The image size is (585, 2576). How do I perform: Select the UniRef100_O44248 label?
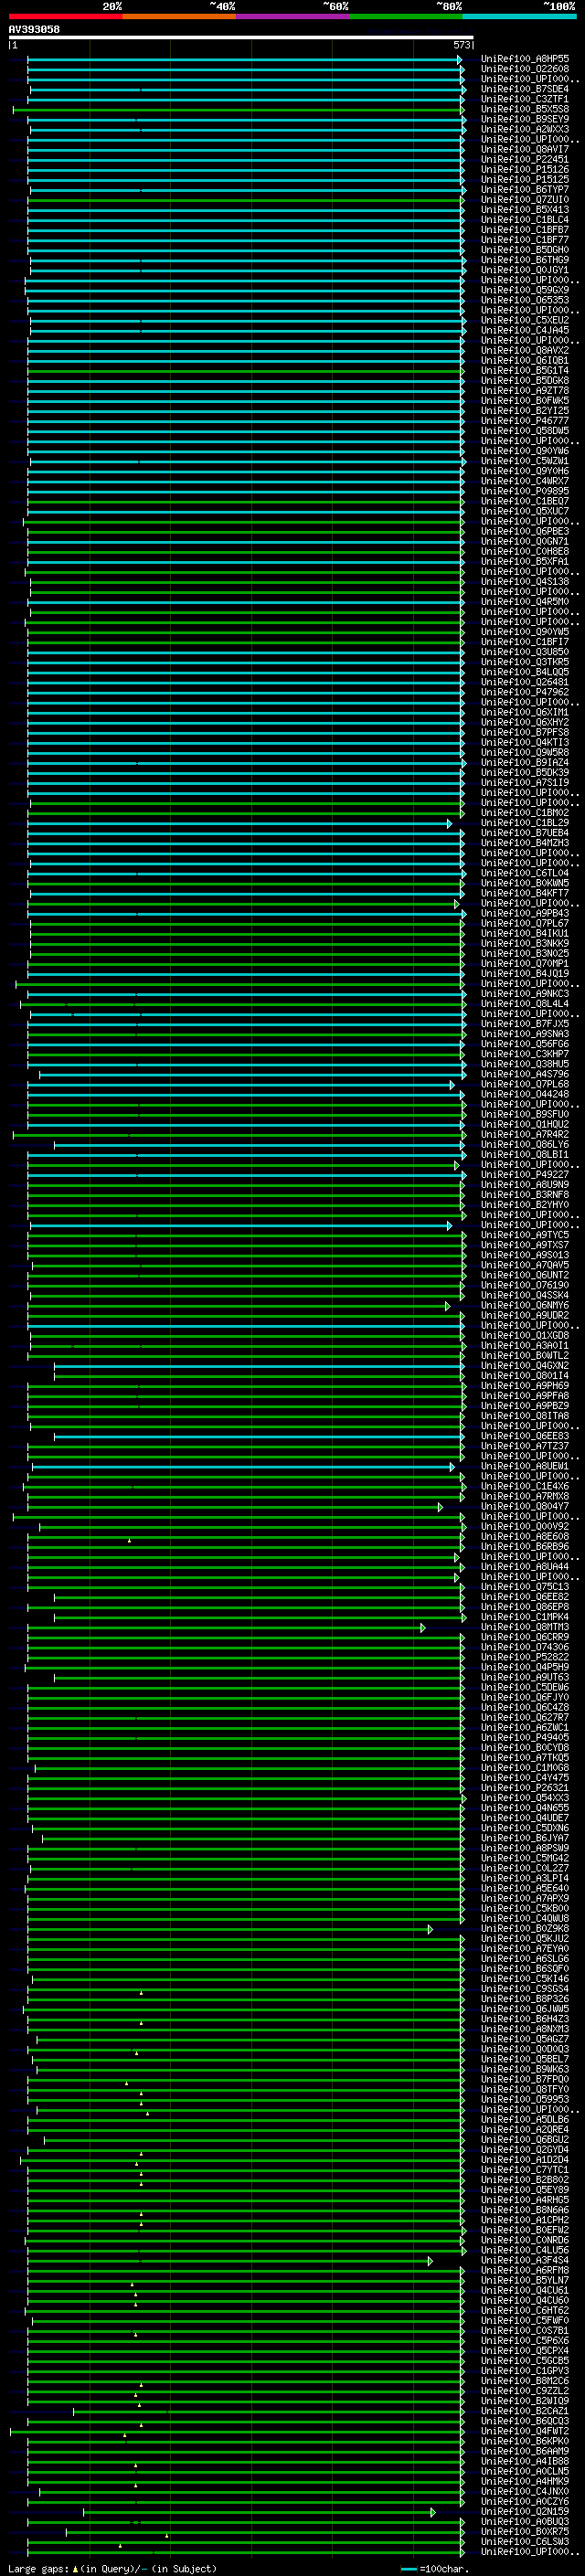[525, 1094]
